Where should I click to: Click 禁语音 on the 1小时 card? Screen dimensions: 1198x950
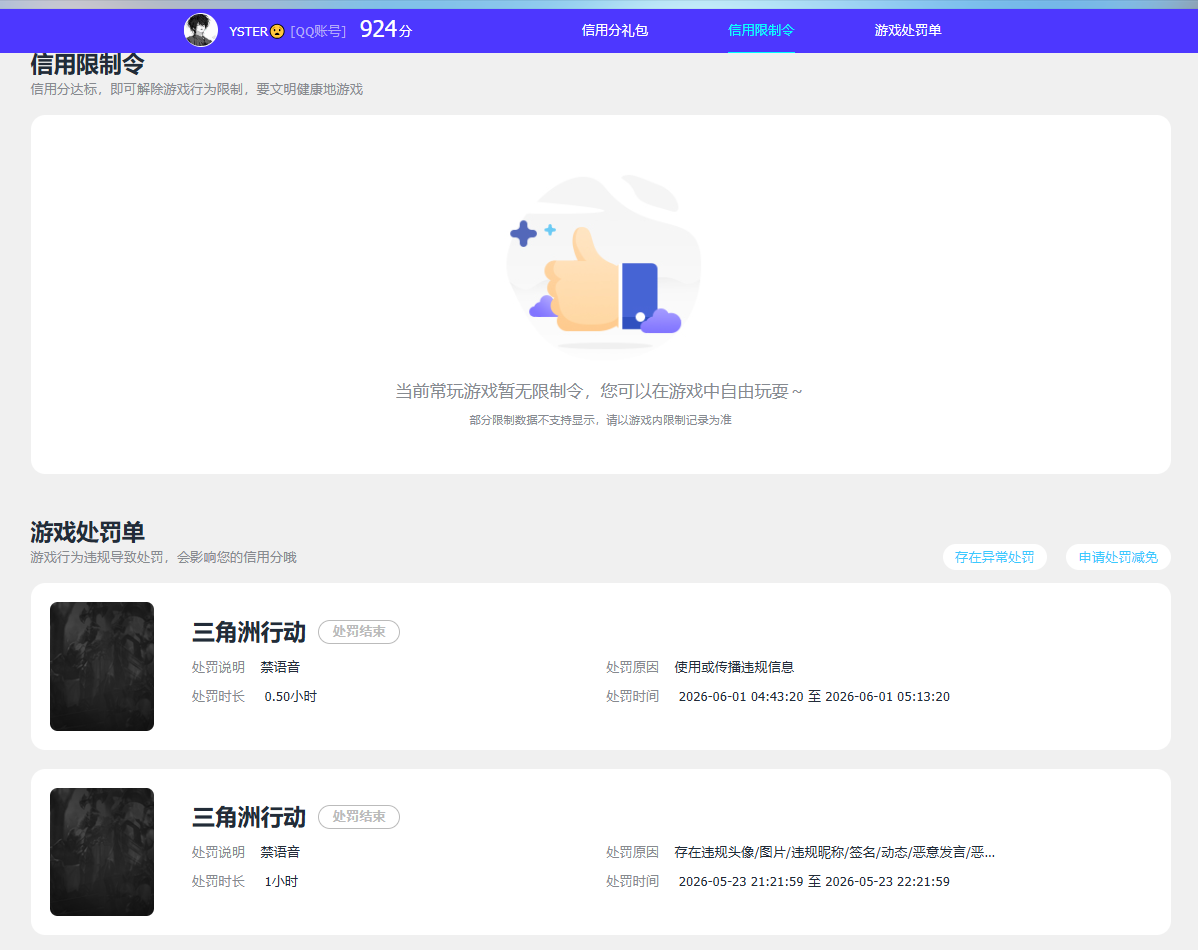click(x=280, y=852)
